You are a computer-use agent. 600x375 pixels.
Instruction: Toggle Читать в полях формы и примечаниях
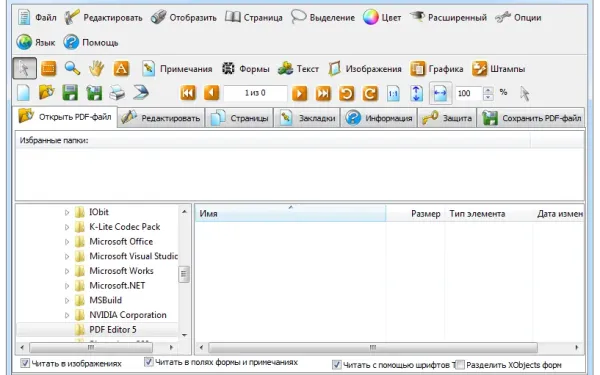[148, 362]
